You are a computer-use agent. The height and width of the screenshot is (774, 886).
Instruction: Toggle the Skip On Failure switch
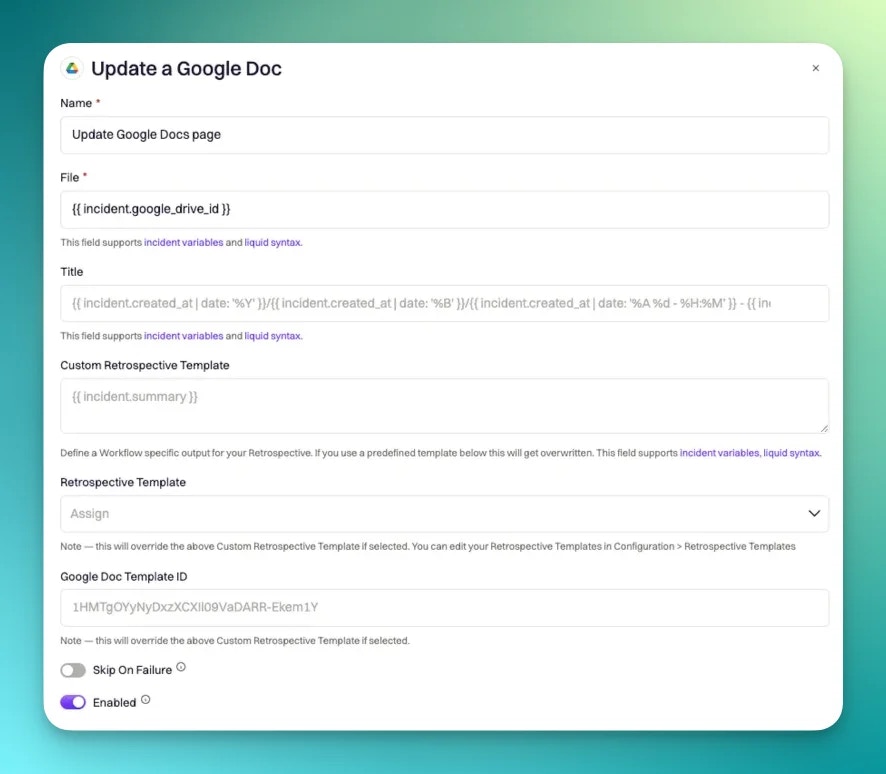pos(73,670)
